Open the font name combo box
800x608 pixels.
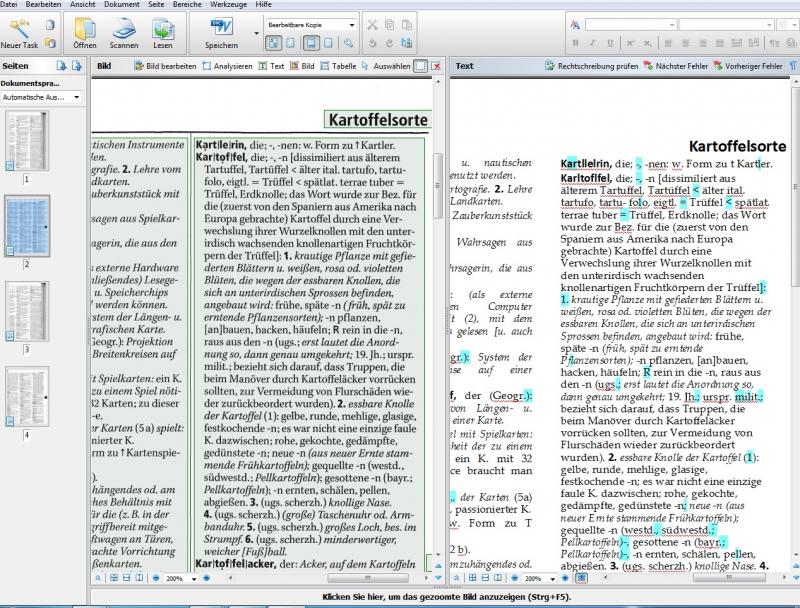pyautogui.click(x=726, y=24)
